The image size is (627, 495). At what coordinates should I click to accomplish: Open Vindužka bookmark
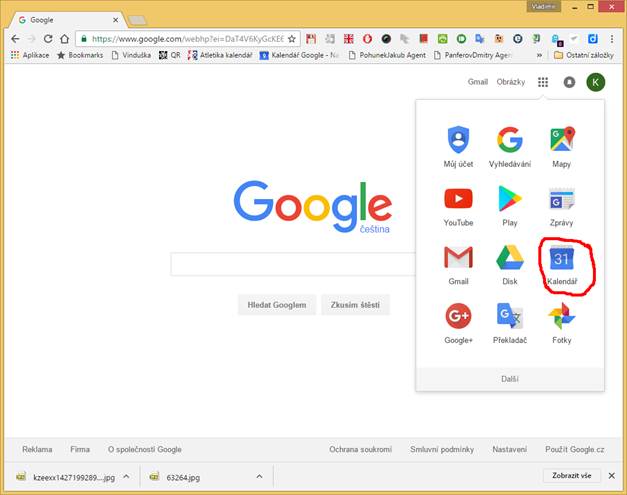pos(131,55)
